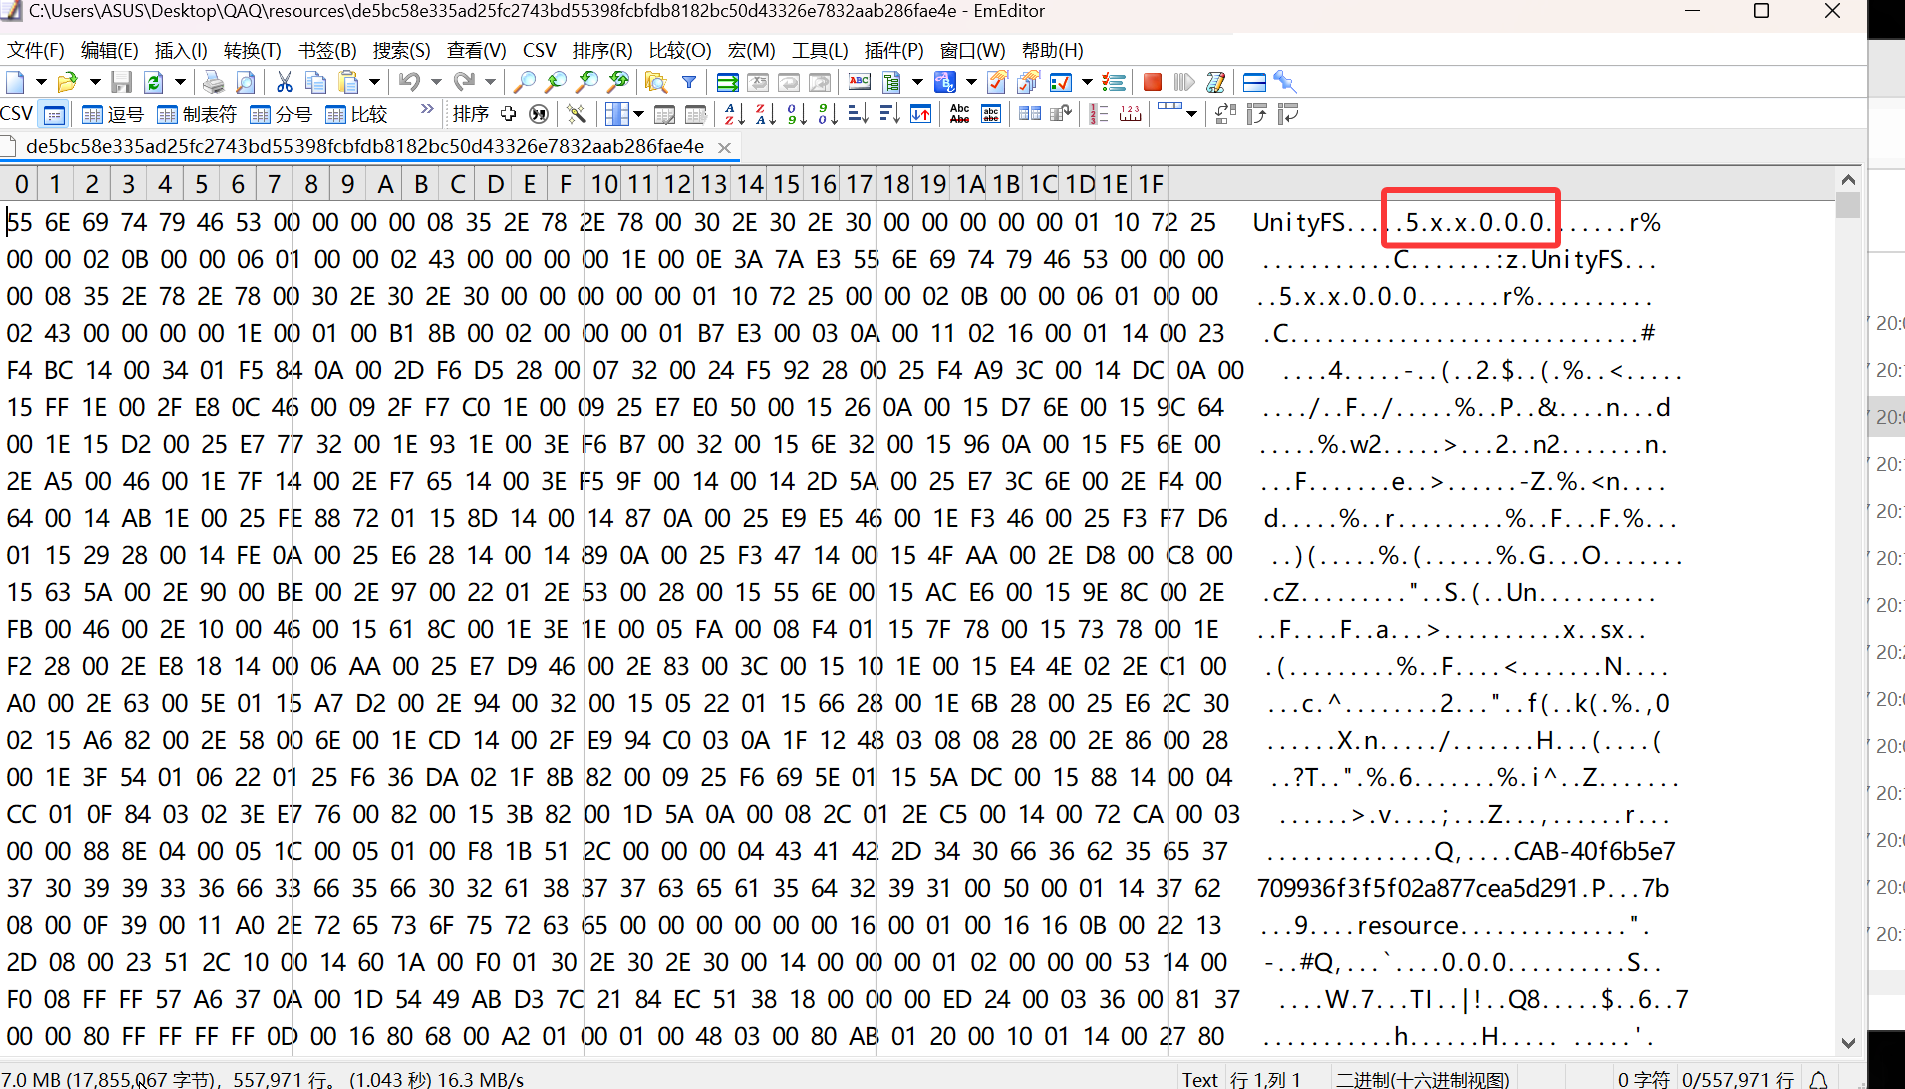Expand the CSV toolbar overflow chevron
Viewport: 1905px width, 1089px height.
(x=427, y=109)
